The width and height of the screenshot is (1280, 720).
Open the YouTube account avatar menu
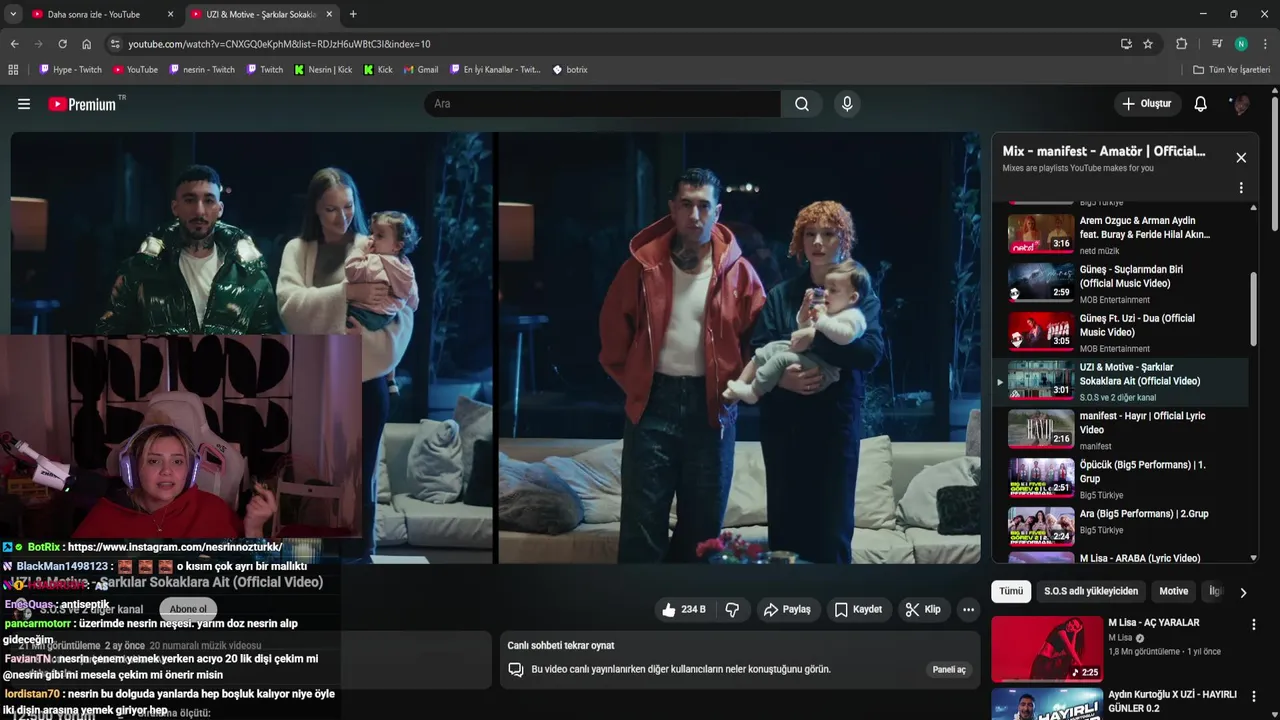click(x=1240, y=104)
